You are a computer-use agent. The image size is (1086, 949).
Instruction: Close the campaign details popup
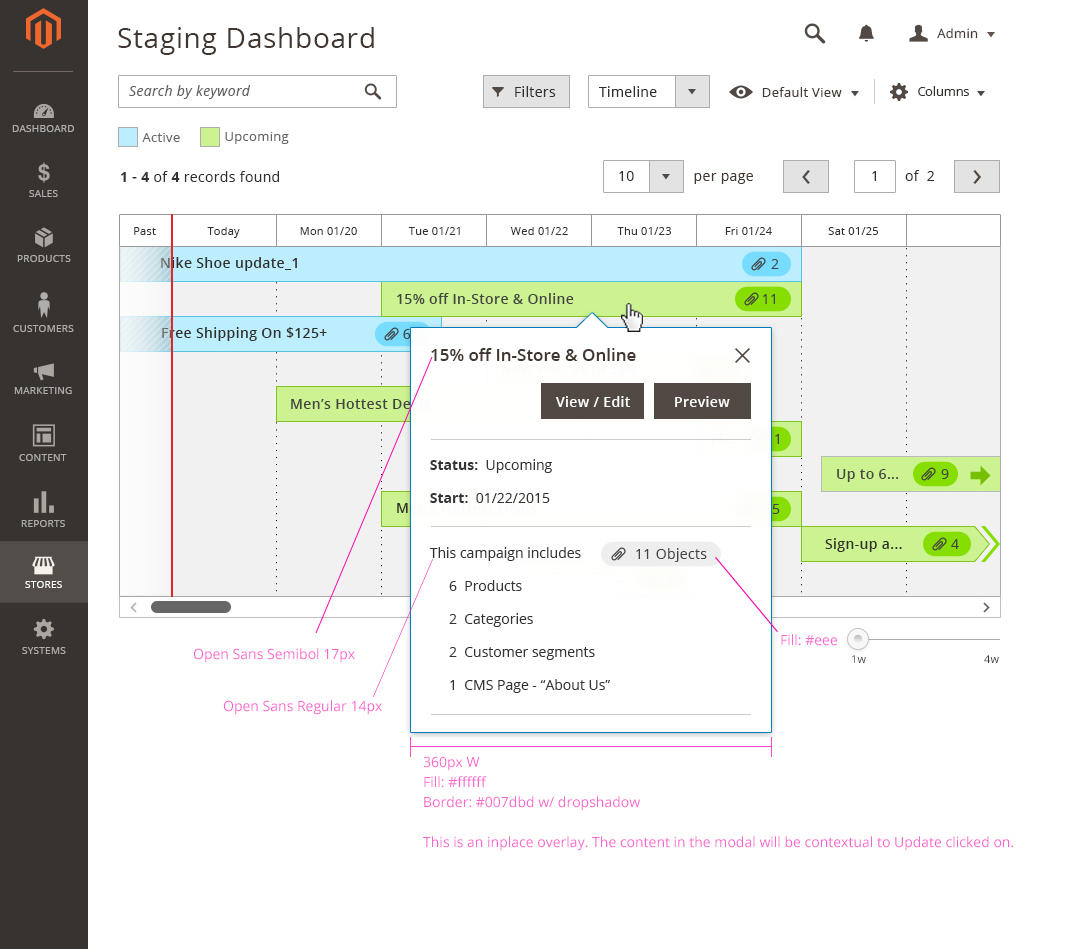pyautogui.click(x=742, y=355)
